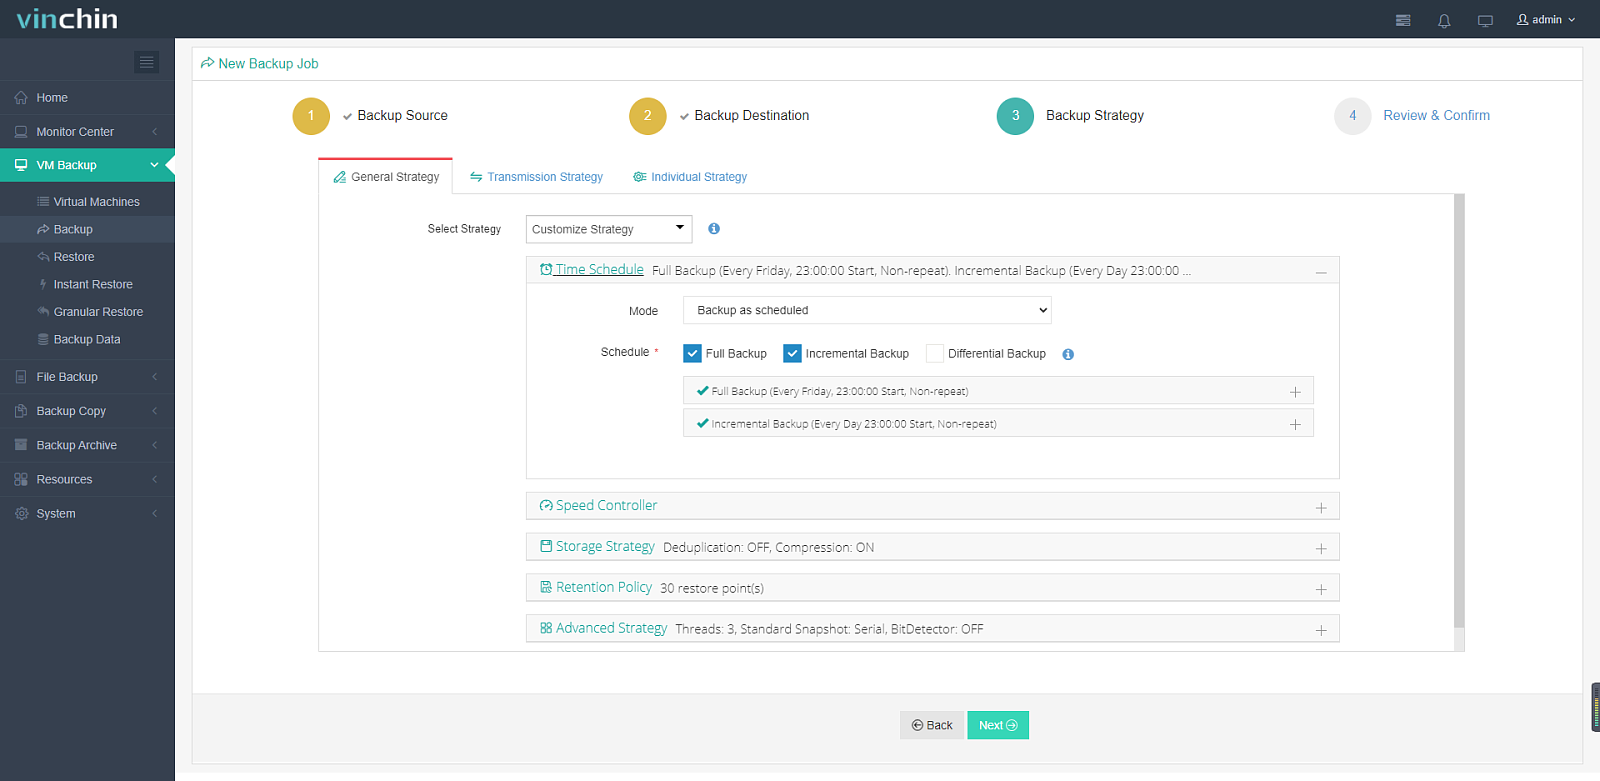The image size is (1600, 781).
Task: Click info icon beside Differential Backup
Action: click(1068, 354)
